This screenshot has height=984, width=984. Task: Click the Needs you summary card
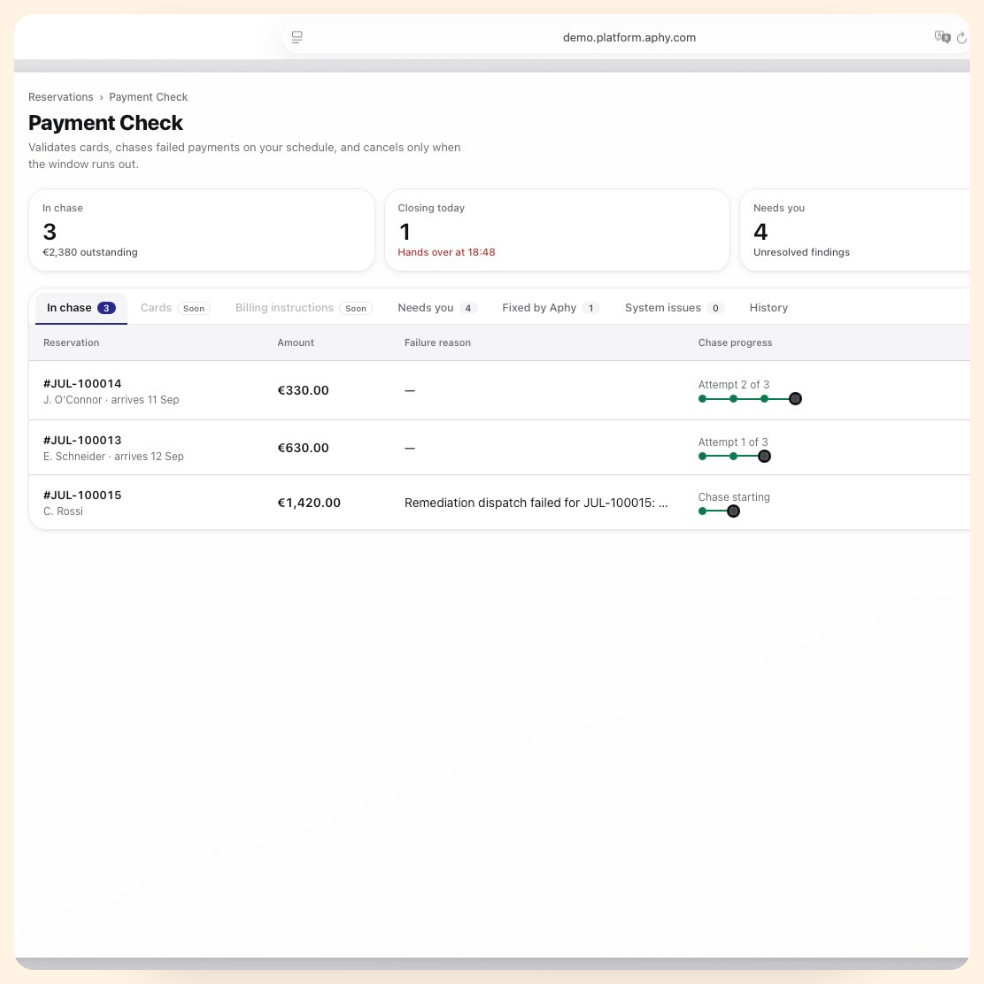[x=855, y=230]
